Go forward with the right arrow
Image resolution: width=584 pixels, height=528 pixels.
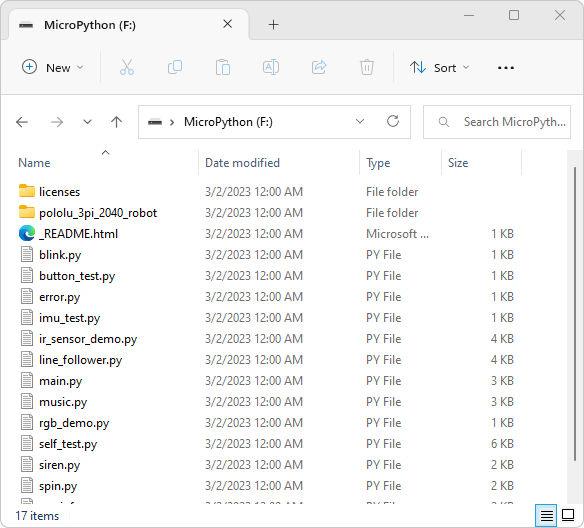57,122
